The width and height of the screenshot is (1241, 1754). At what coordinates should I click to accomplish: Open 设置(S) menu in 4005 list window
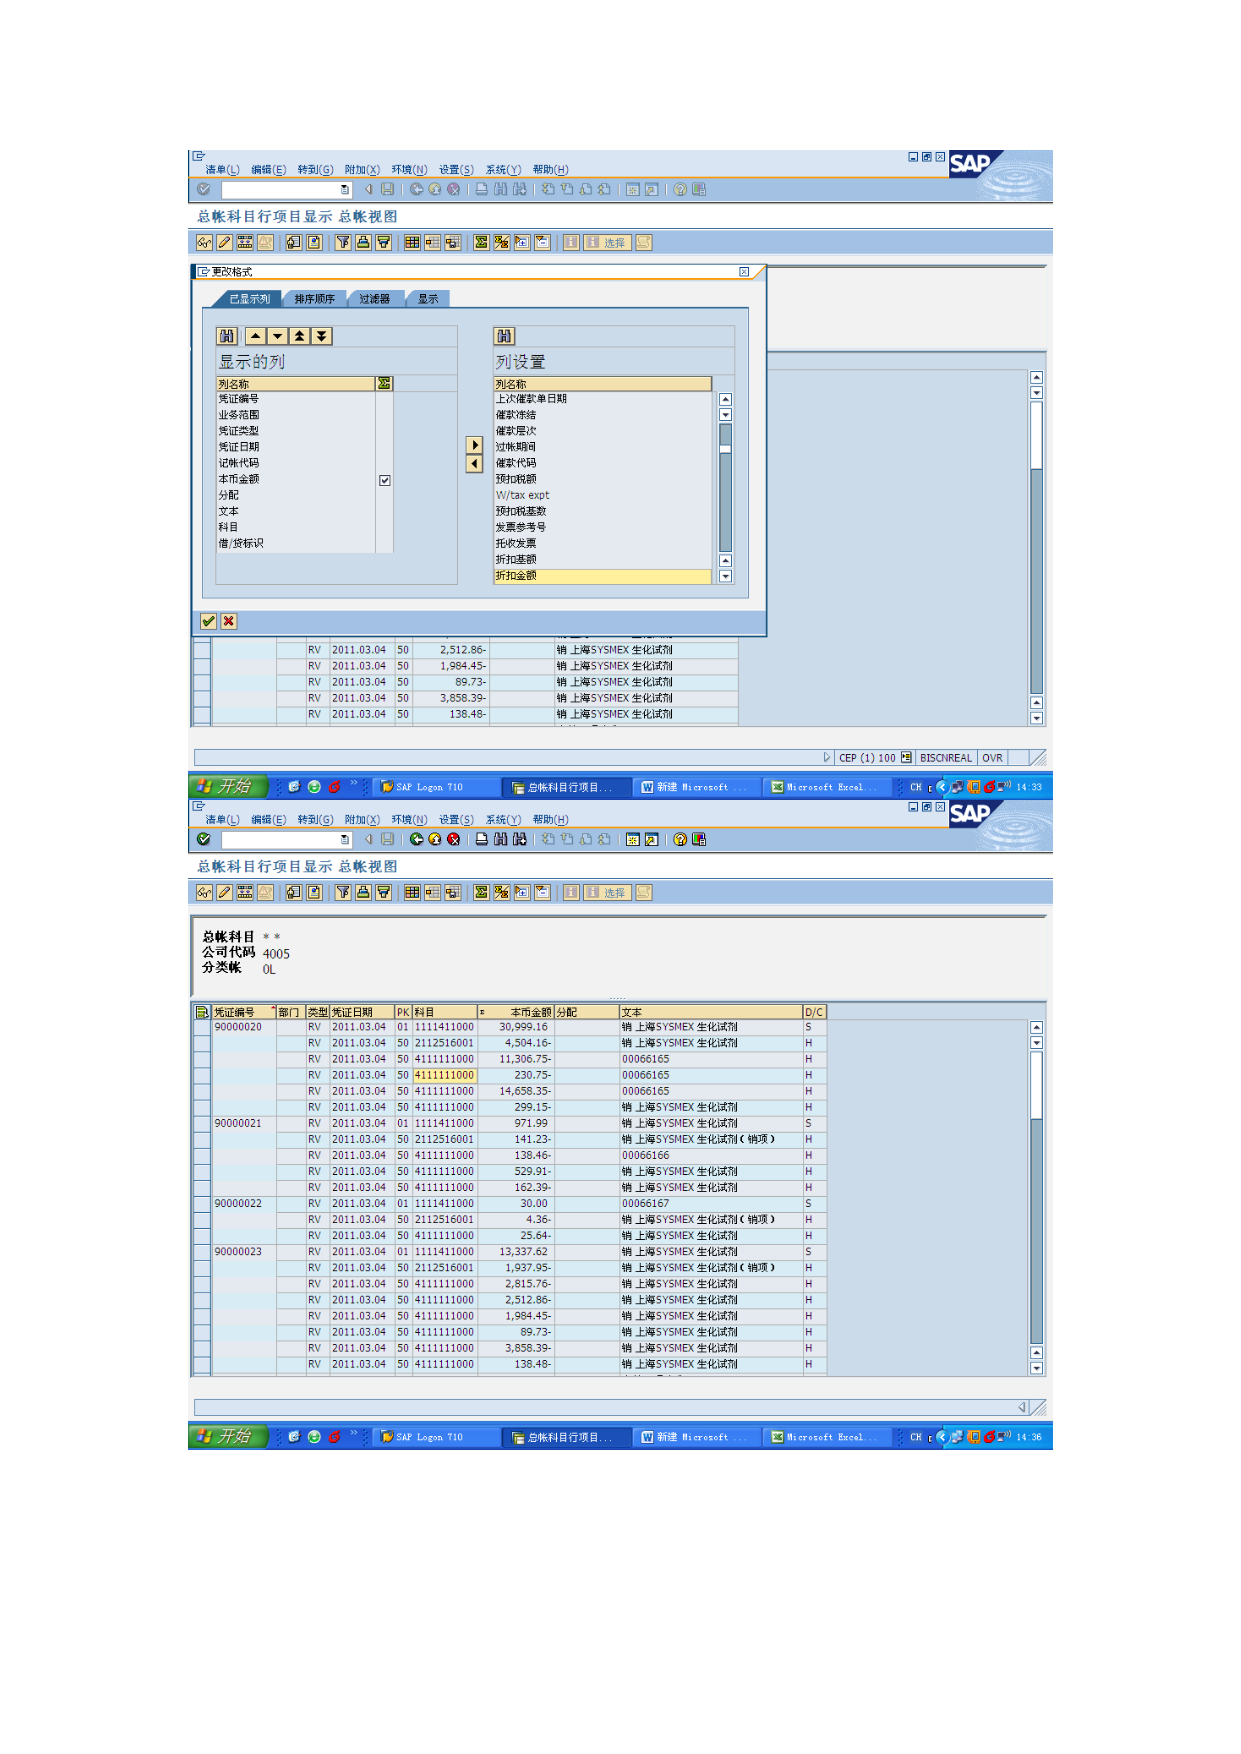pos(456,819)
